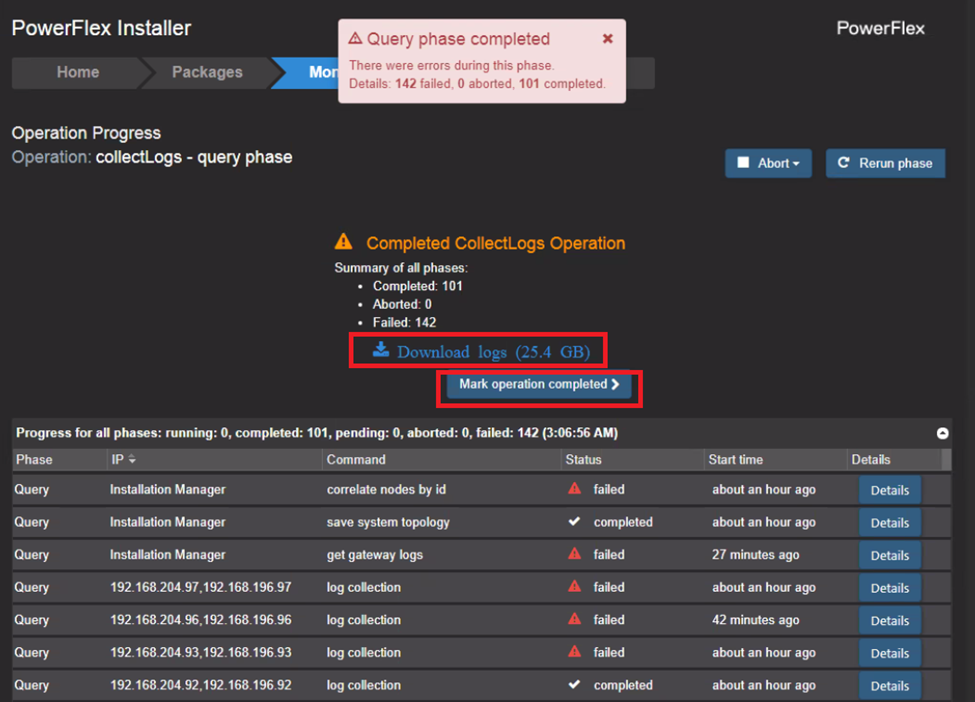Viewport: 975px width, 702px height.
Task: Open Details for correlate nodes by id
Action: pyautogui.click(x=890, y=490)
